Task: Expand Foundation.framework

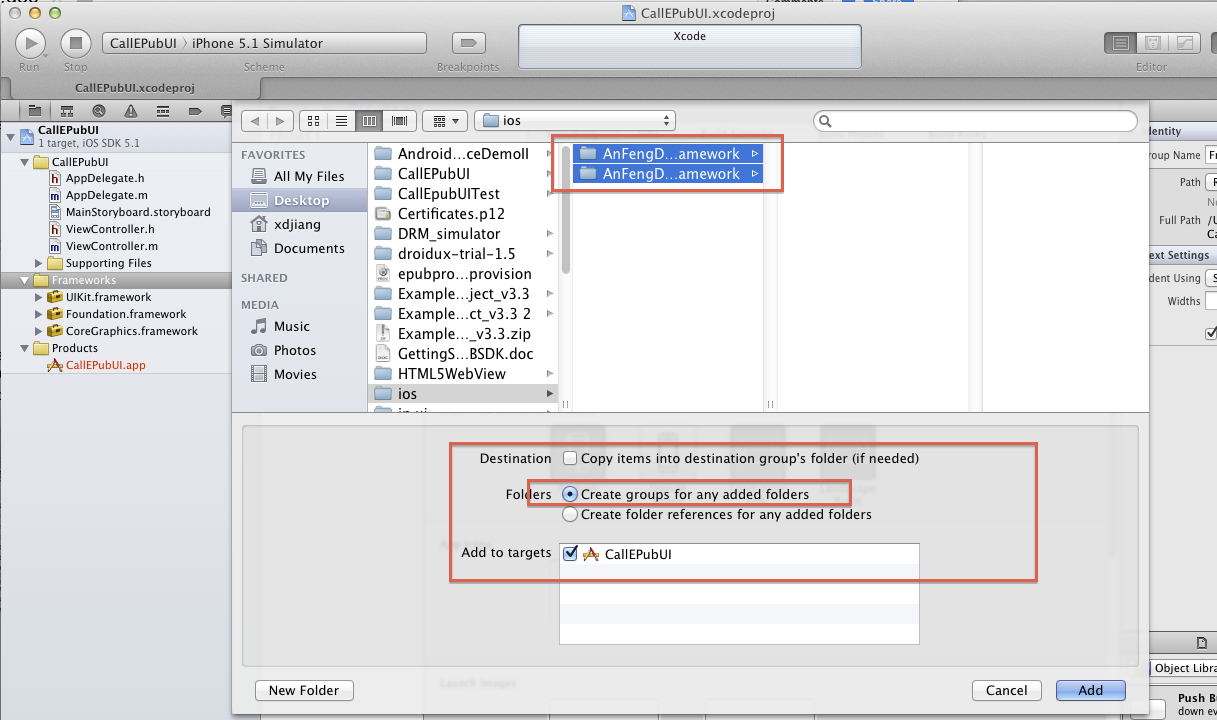Action: 39,314
